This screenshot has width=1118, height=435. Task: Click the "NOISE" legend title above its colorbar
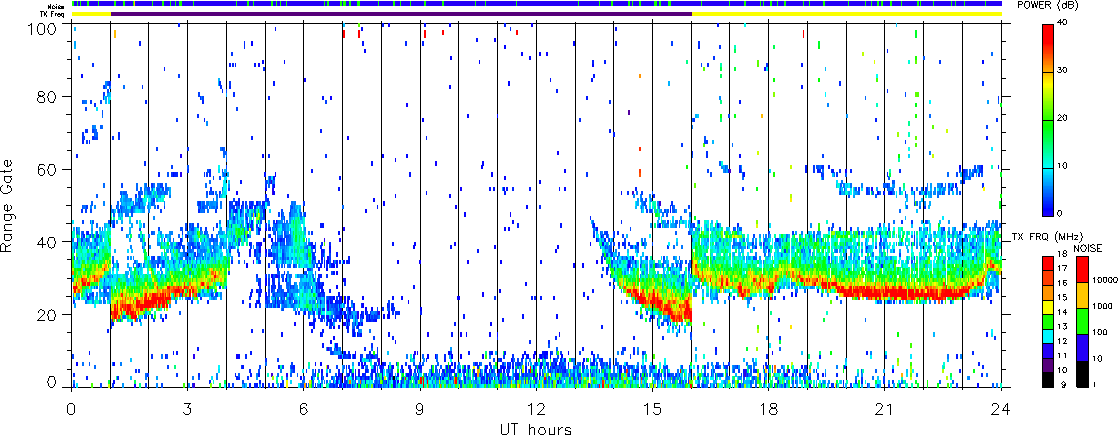coord(1088,247)
